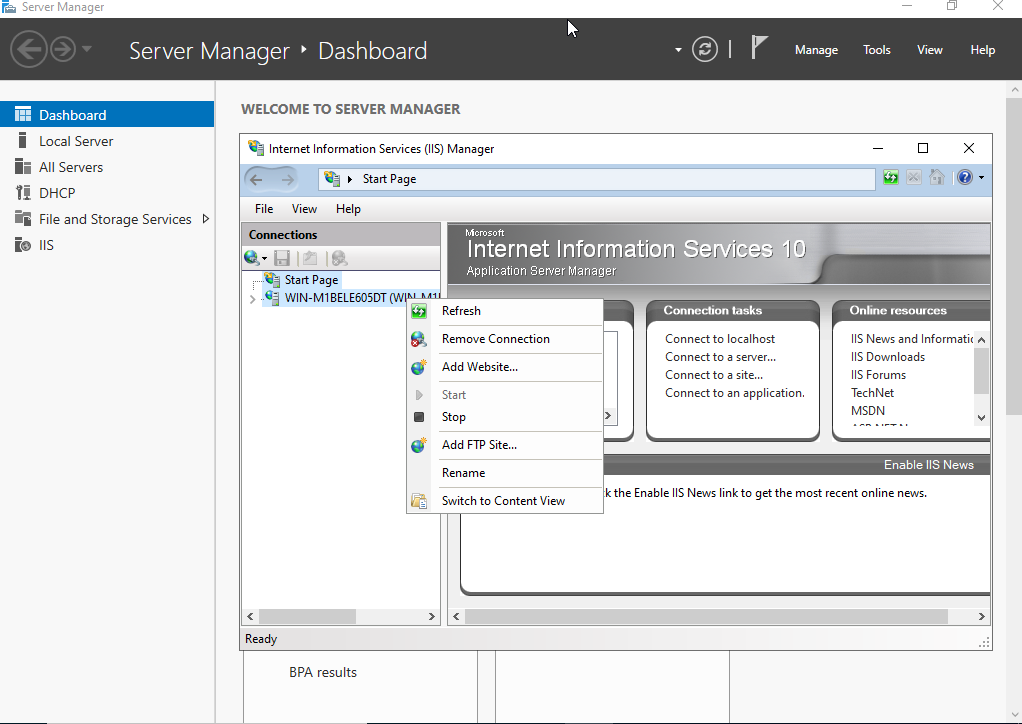
Task: Click IIS Manager home icon
Action: tap(937, 177)
